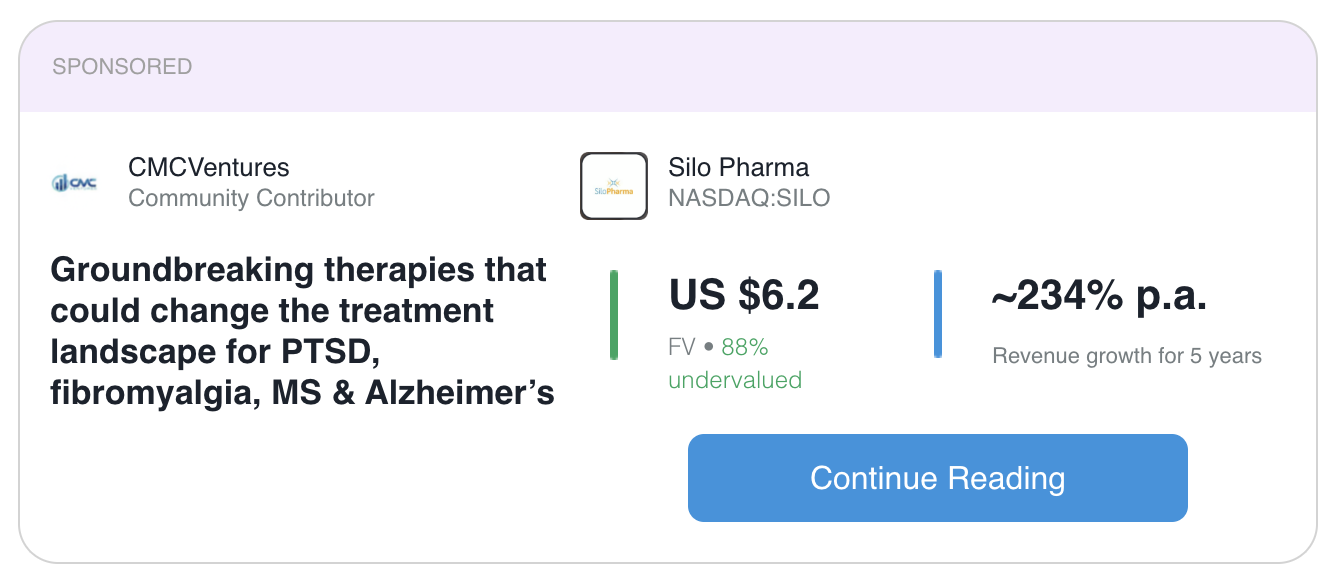Select the US $6.2 fair value figure
1334x586 pixels.
(744, 295)
